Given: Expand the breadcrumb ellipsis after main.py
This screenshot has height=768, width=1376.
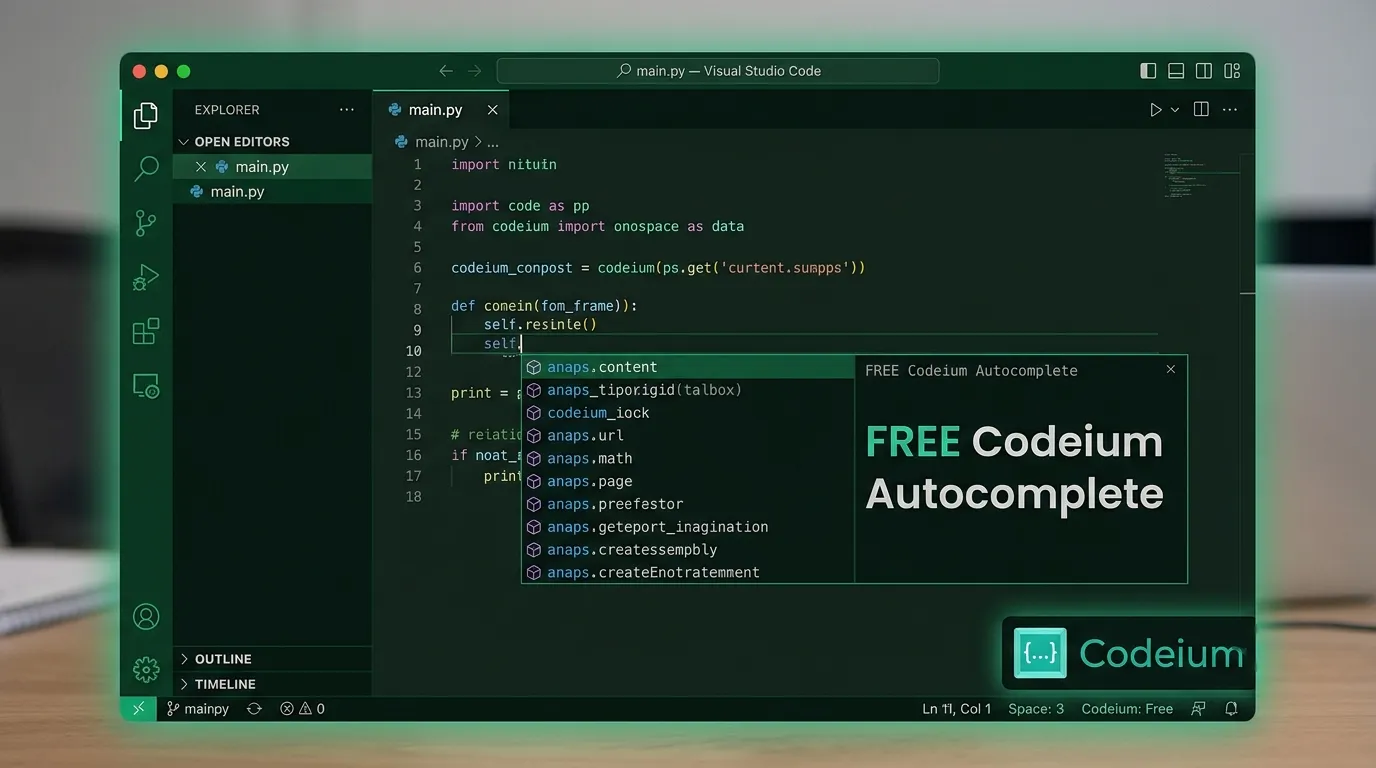Looking at the screenshot, I should tap(493, 143).
